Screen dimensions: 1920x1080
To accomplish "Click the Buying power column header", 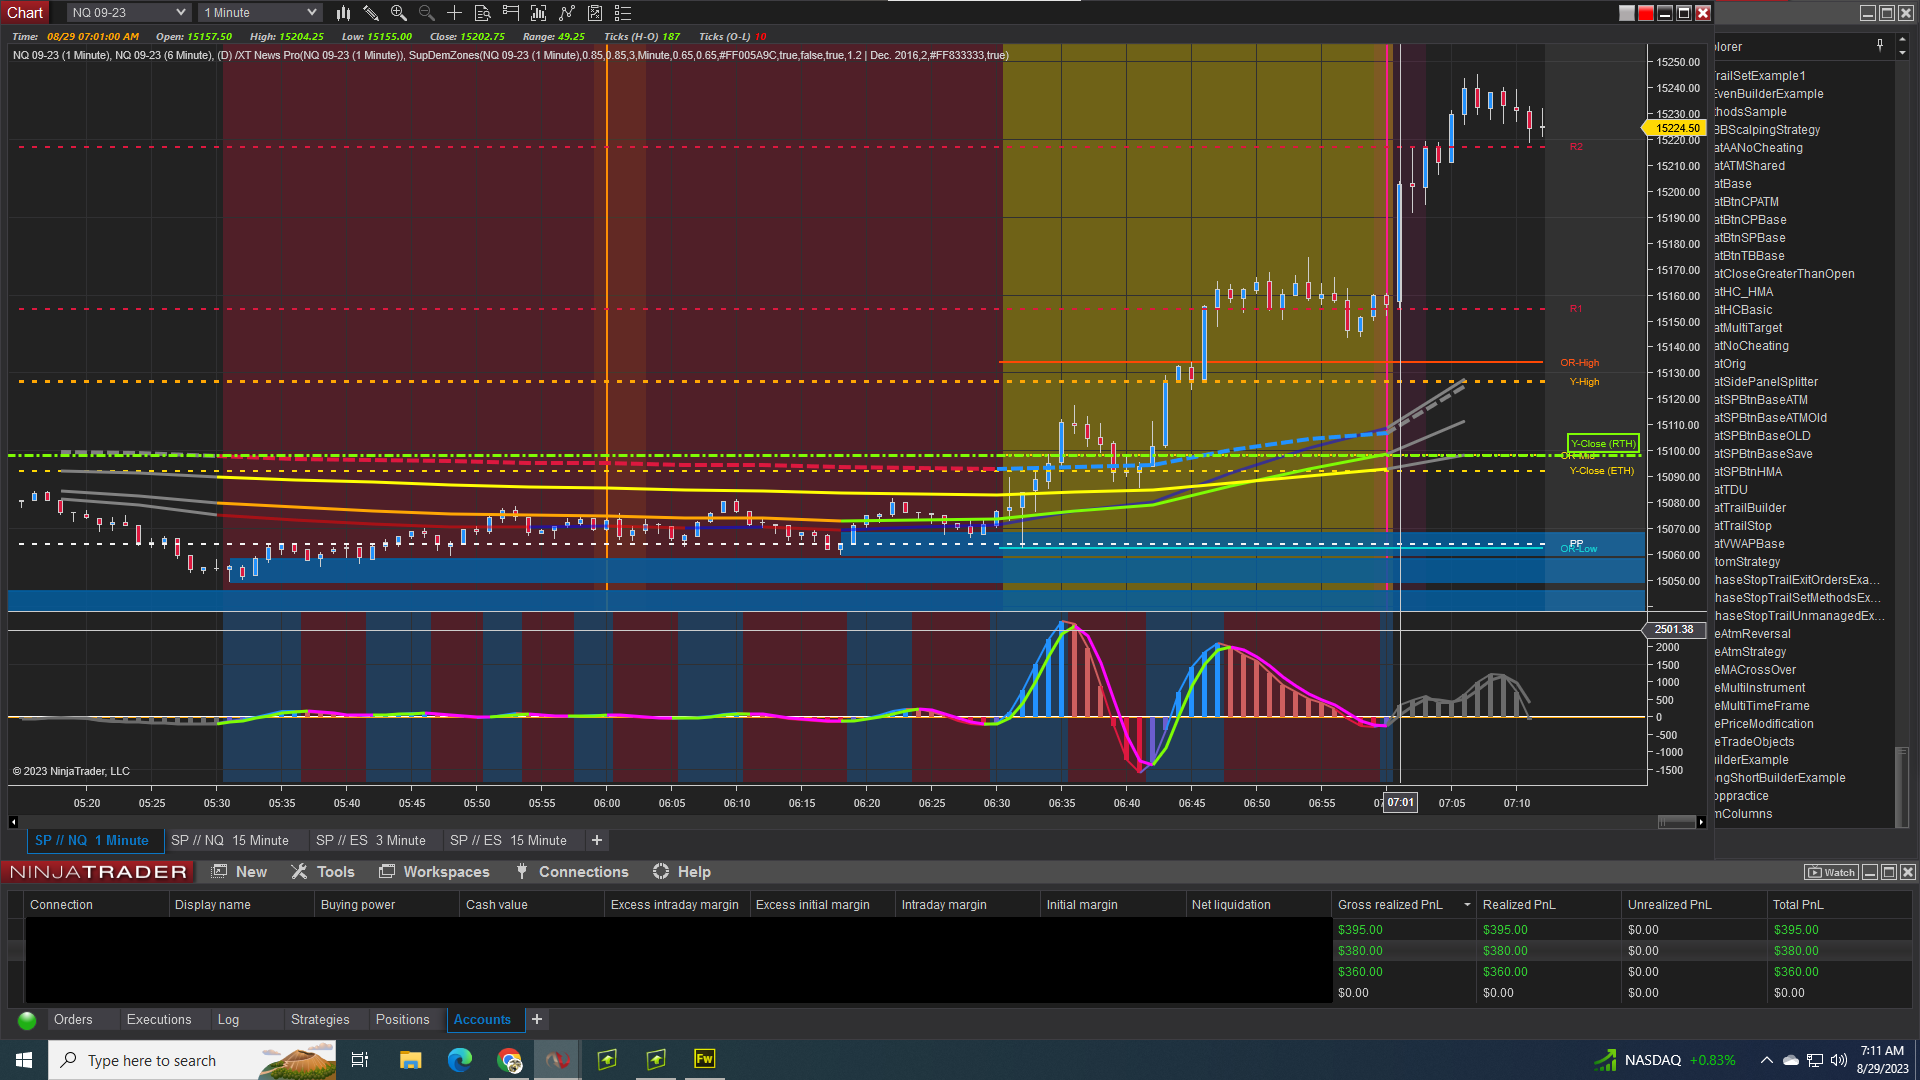I will click(387, 905).
